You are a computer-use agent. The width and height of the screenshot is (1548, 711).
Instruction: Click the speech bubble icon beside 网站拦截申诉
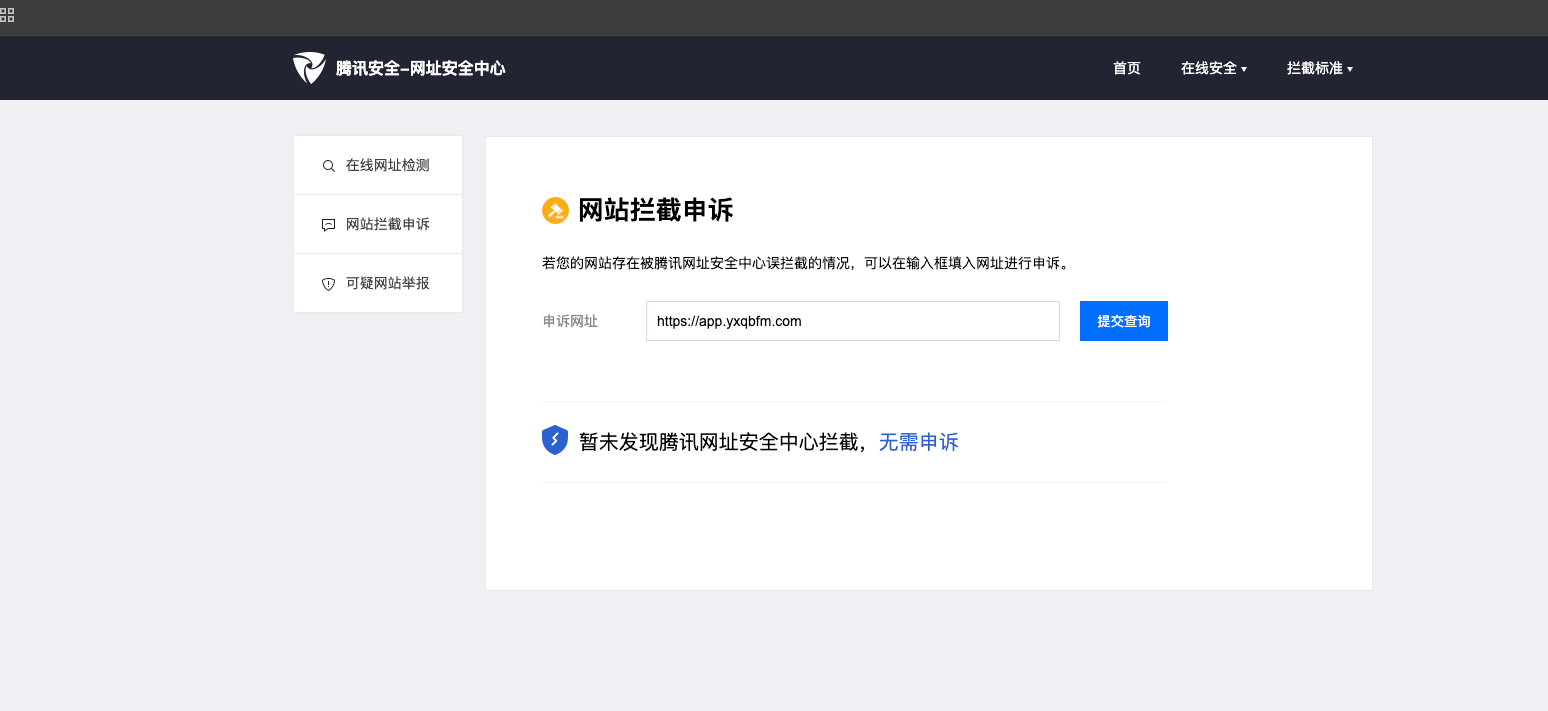click(x=328, y=225)
